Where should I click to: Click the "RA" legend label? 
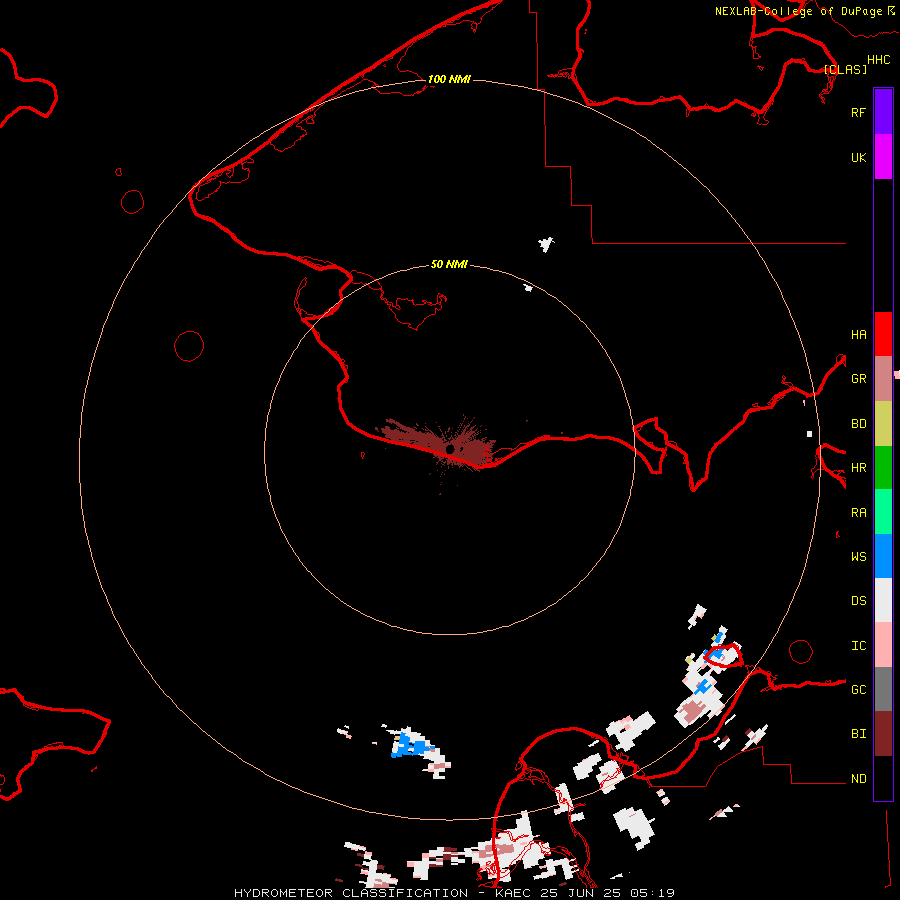[858, 512]
